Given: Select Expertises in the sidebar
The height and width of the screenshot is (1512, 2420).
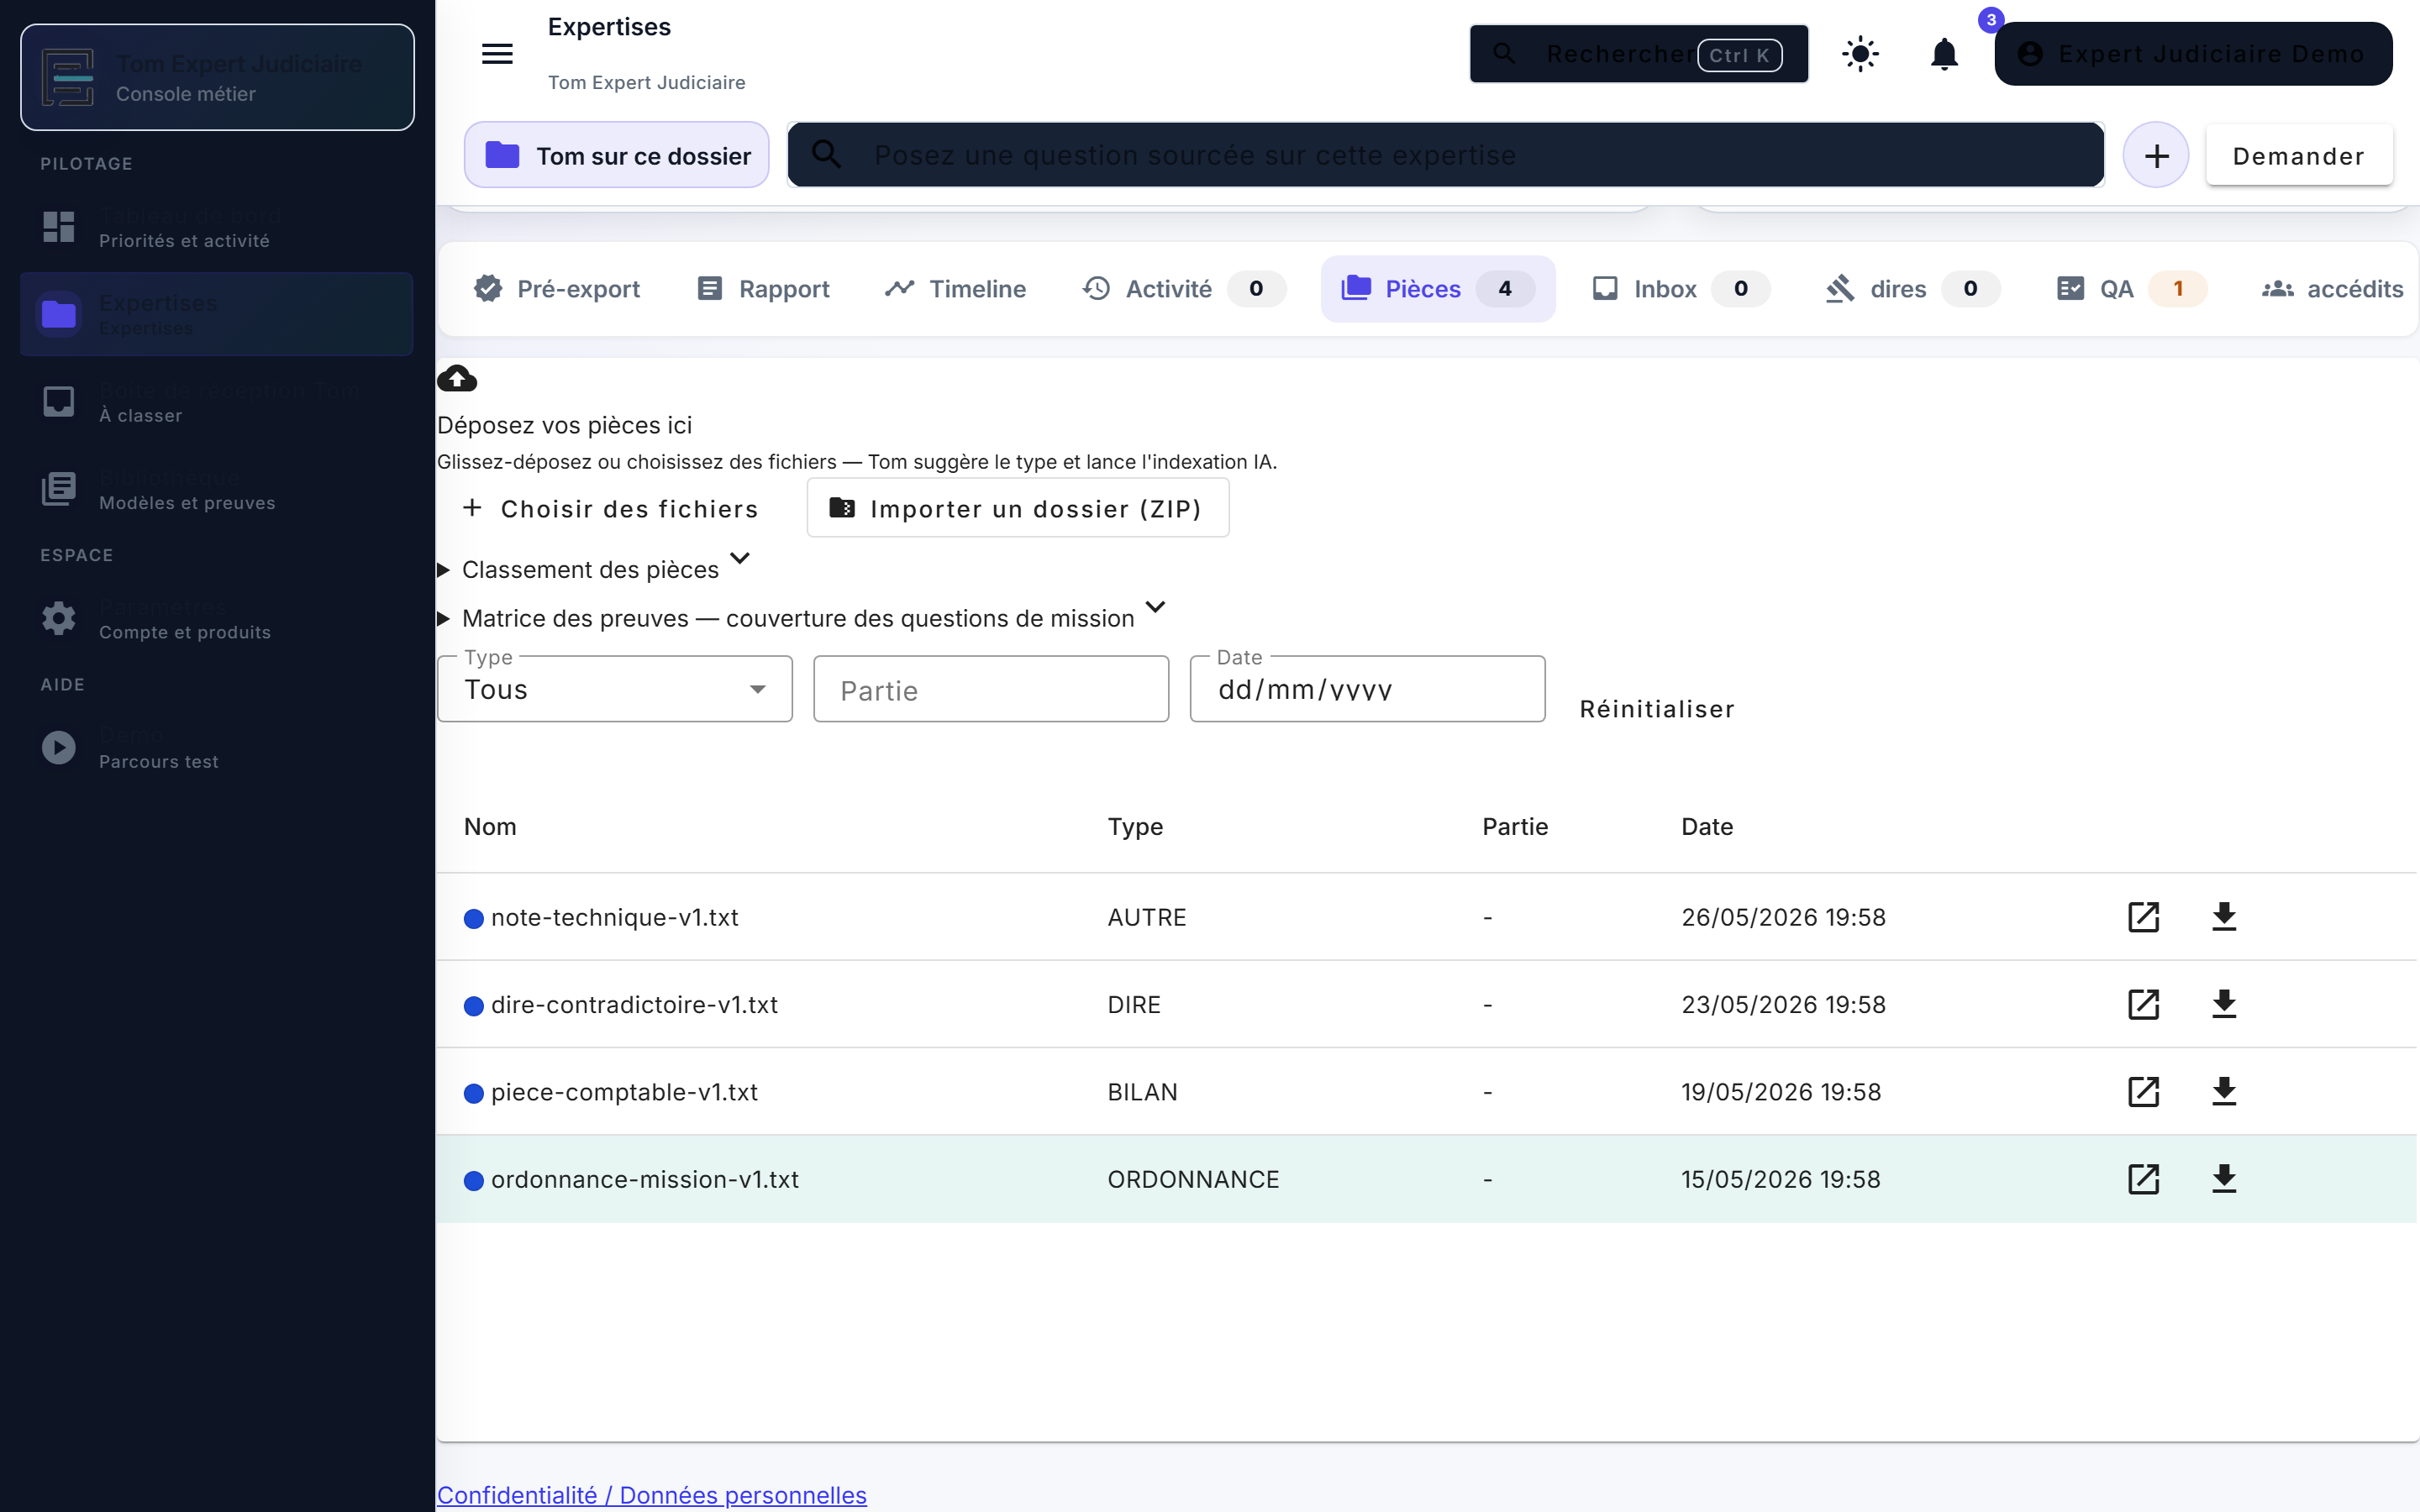Looking at the screenshot, I should point(217,314).
